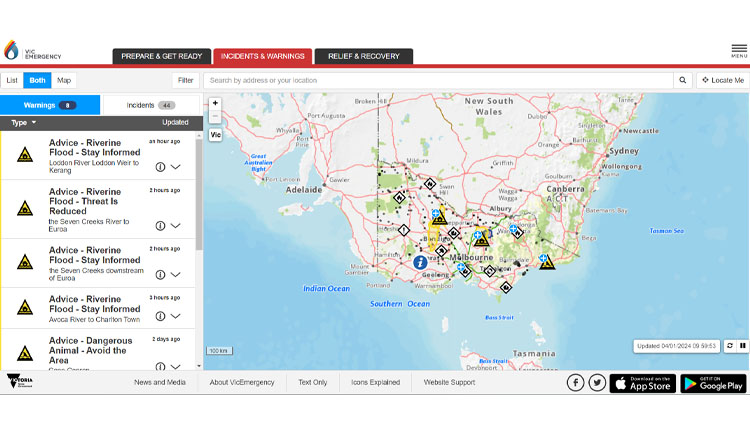
Task: Click the scrollbar up arrow
Action: click(x=199, y=135)
